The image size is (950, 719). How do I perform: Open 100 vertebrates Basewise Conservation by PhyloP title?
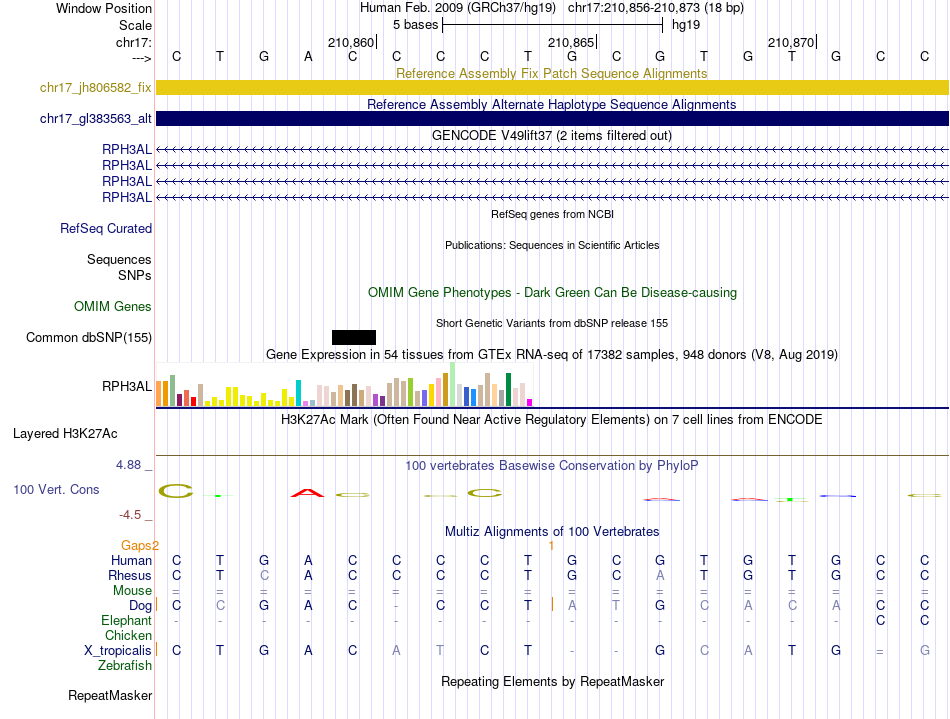[x=552, y=465]
